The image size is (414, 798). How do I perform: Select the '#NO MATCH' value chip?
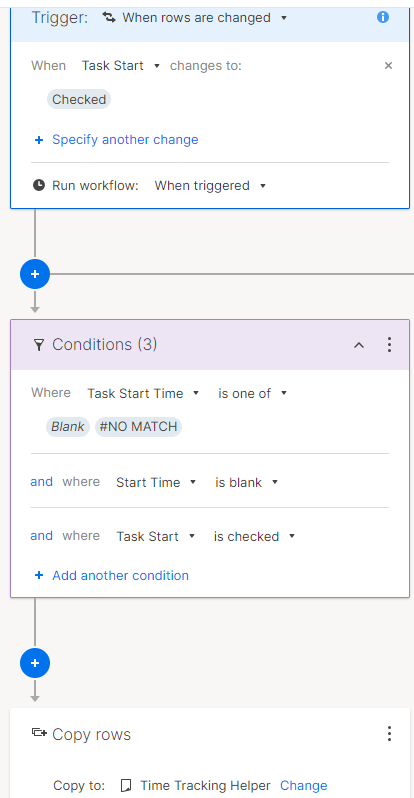(x=139, y=426)
